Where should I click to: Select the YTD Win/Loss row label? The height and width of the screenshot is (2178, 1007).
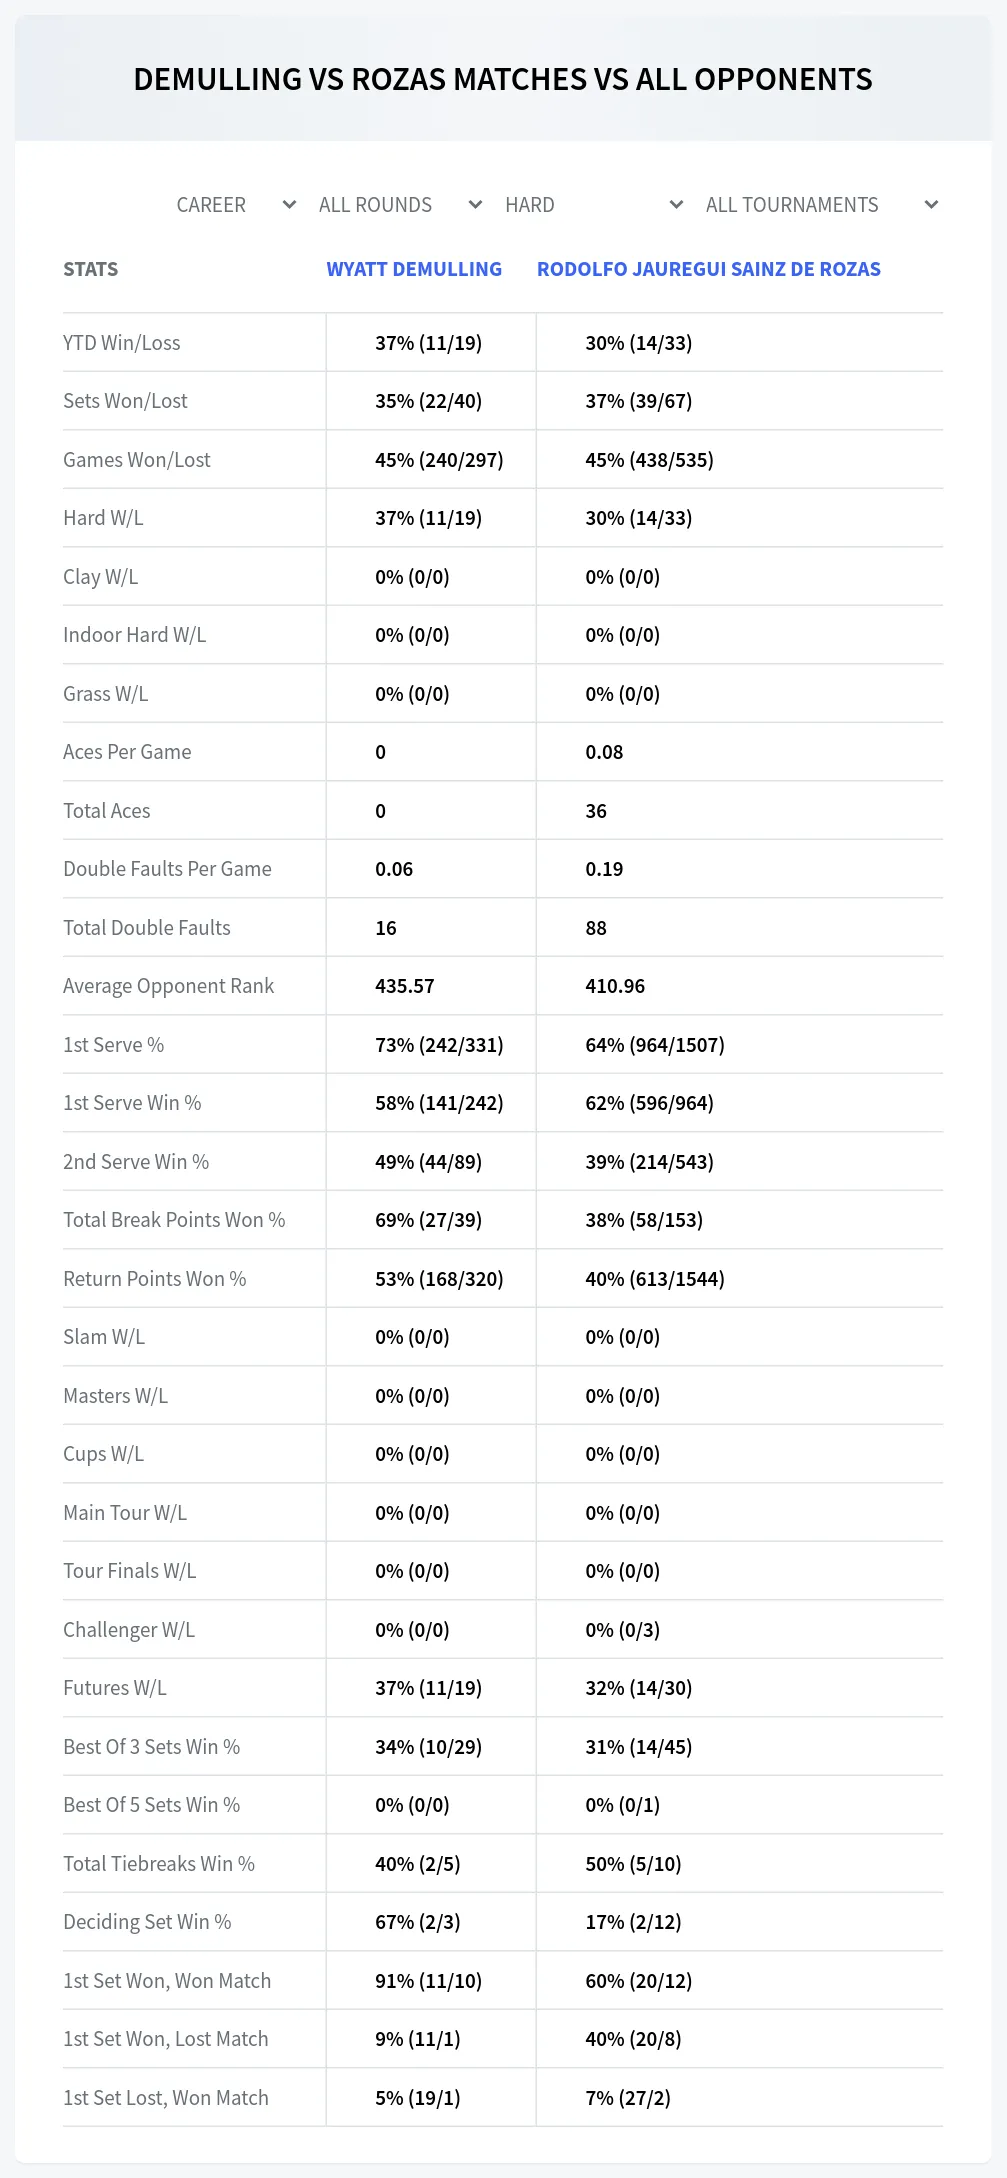[x=122, y=343]
